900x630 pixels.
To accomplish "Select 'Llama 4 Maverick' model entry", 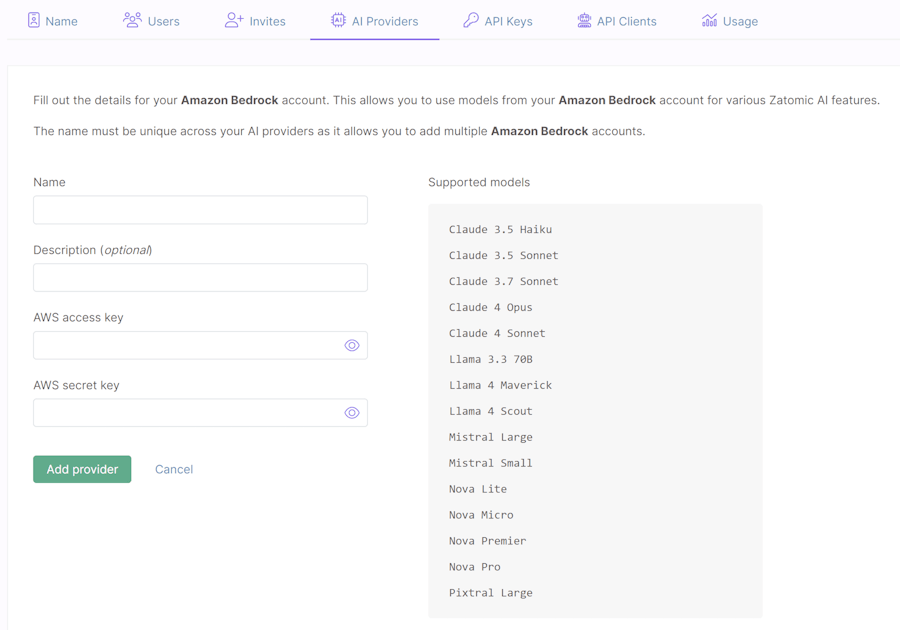I will [501, 385].
